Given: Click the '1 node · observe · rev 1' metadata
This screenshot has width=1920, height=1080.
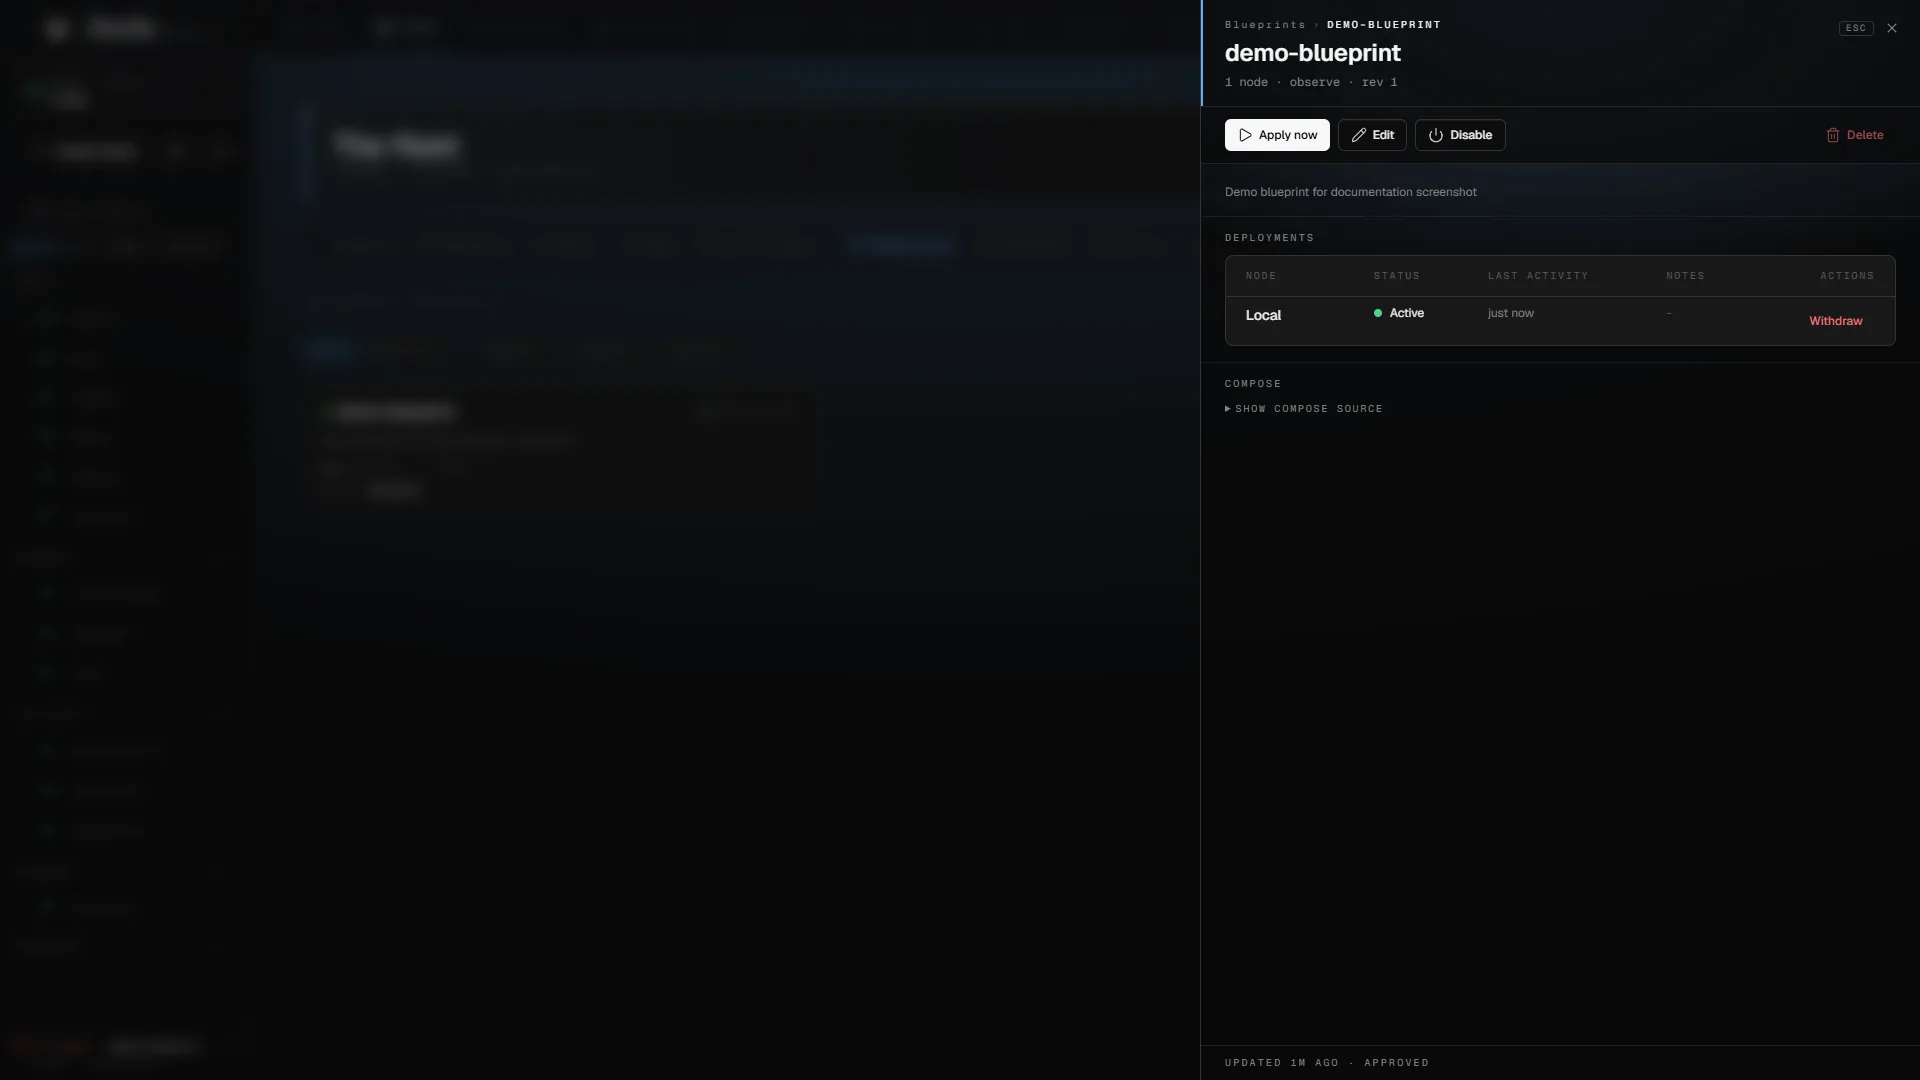Looking at the screenshot, I should click(1311, 82).
